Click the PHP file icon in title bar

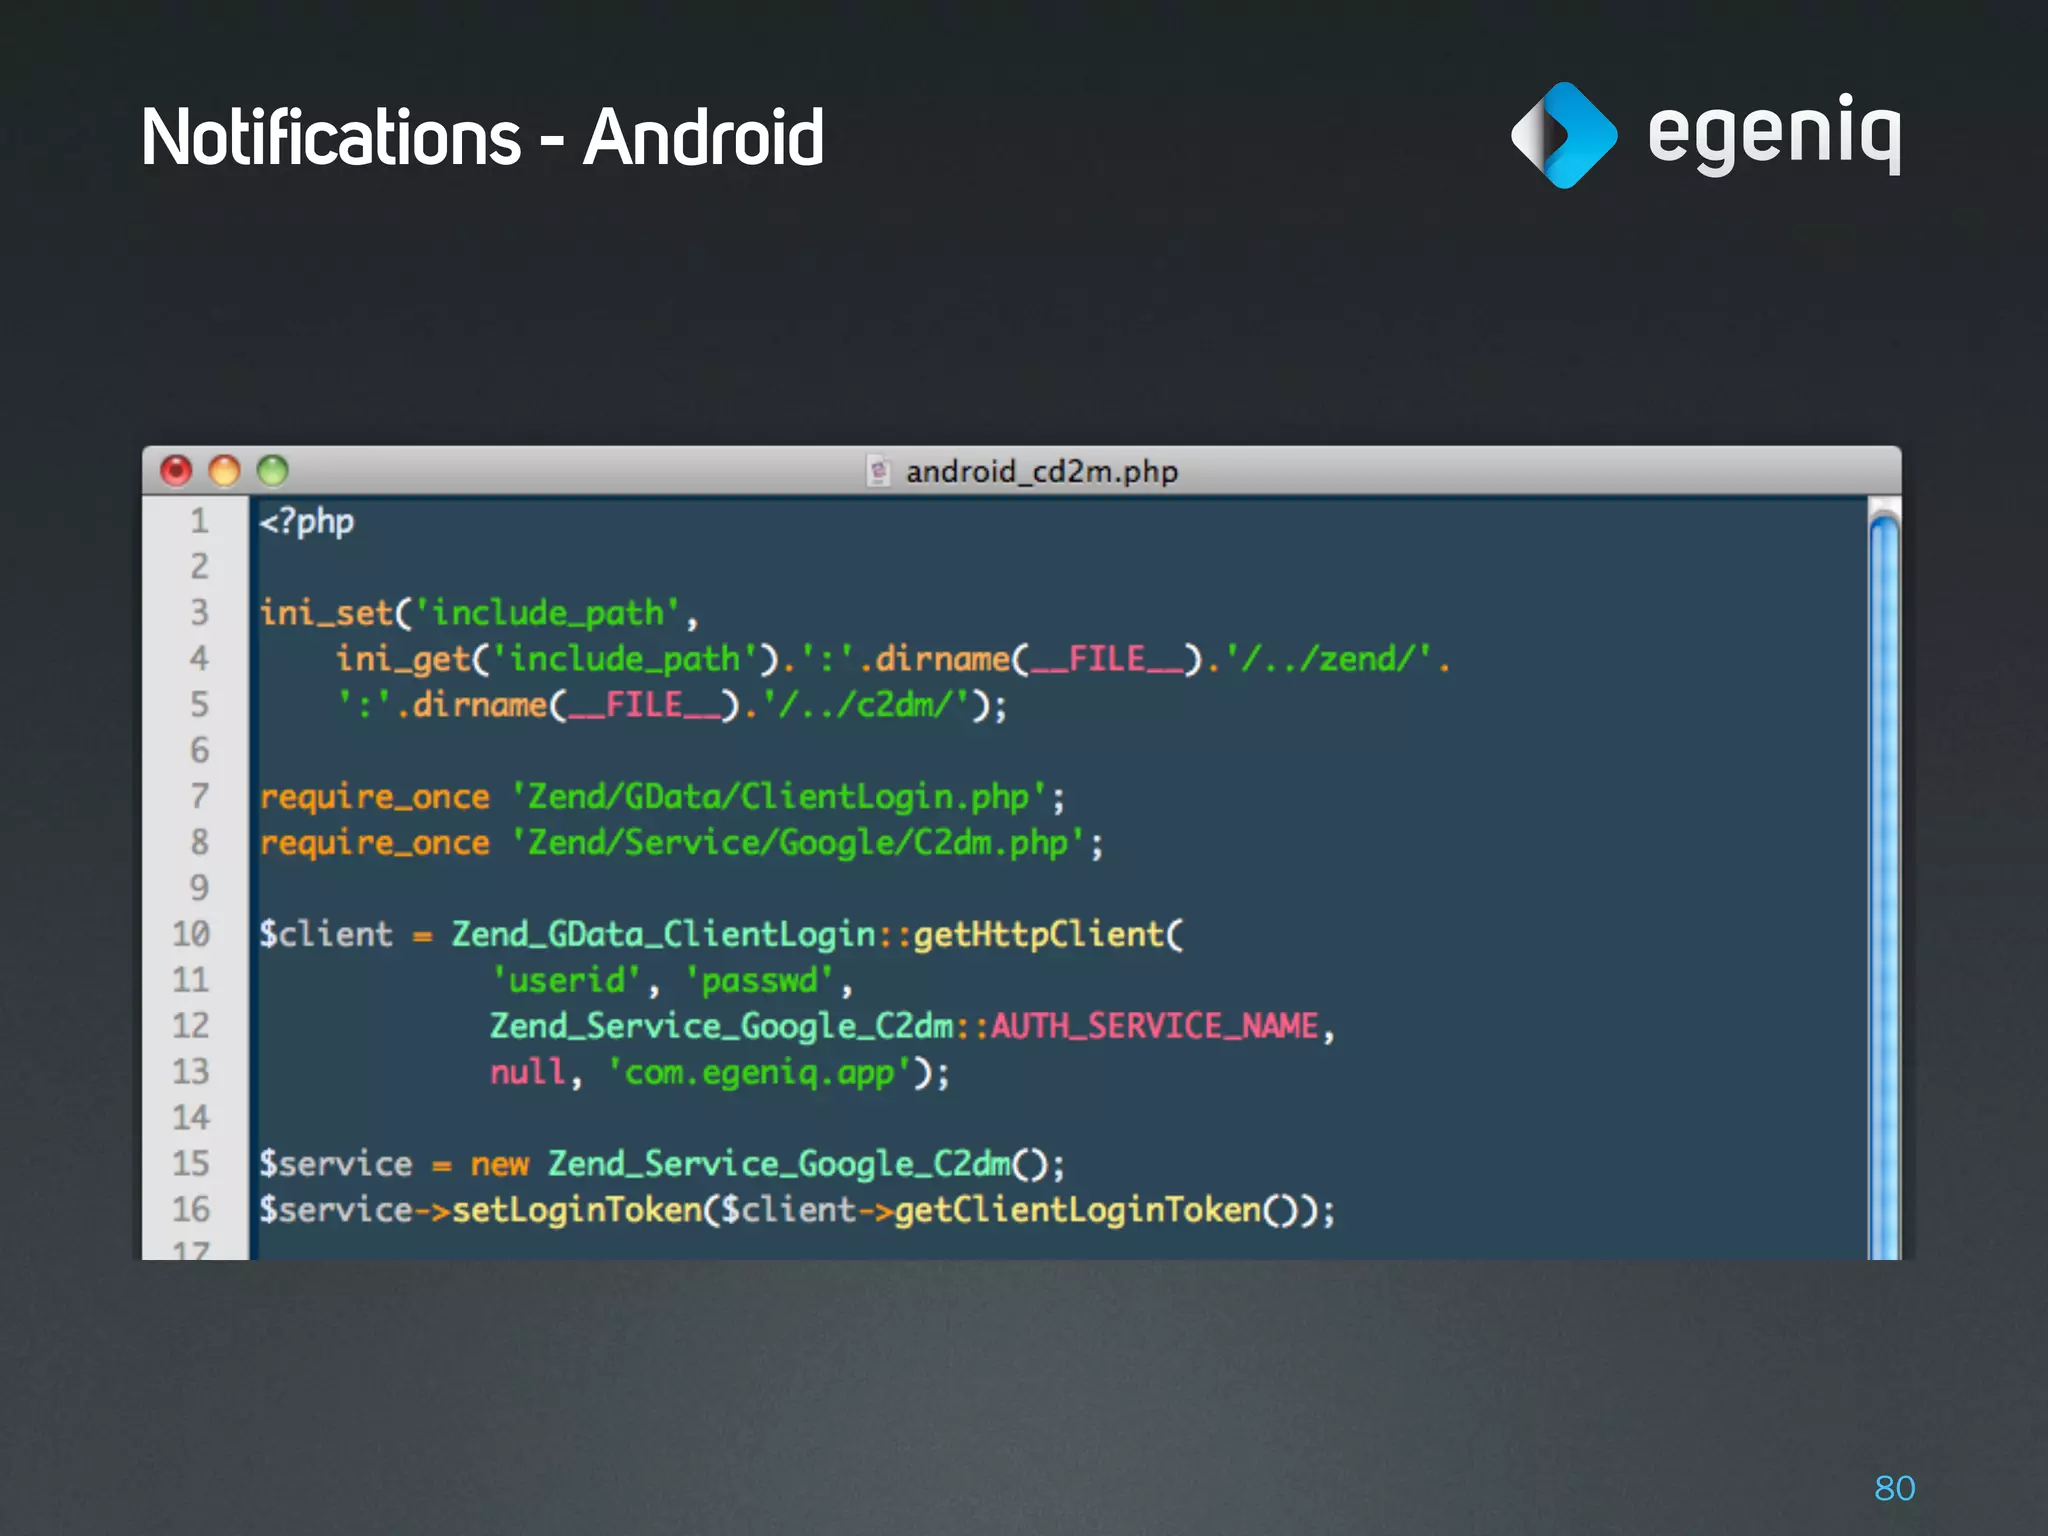pos(878,471)
